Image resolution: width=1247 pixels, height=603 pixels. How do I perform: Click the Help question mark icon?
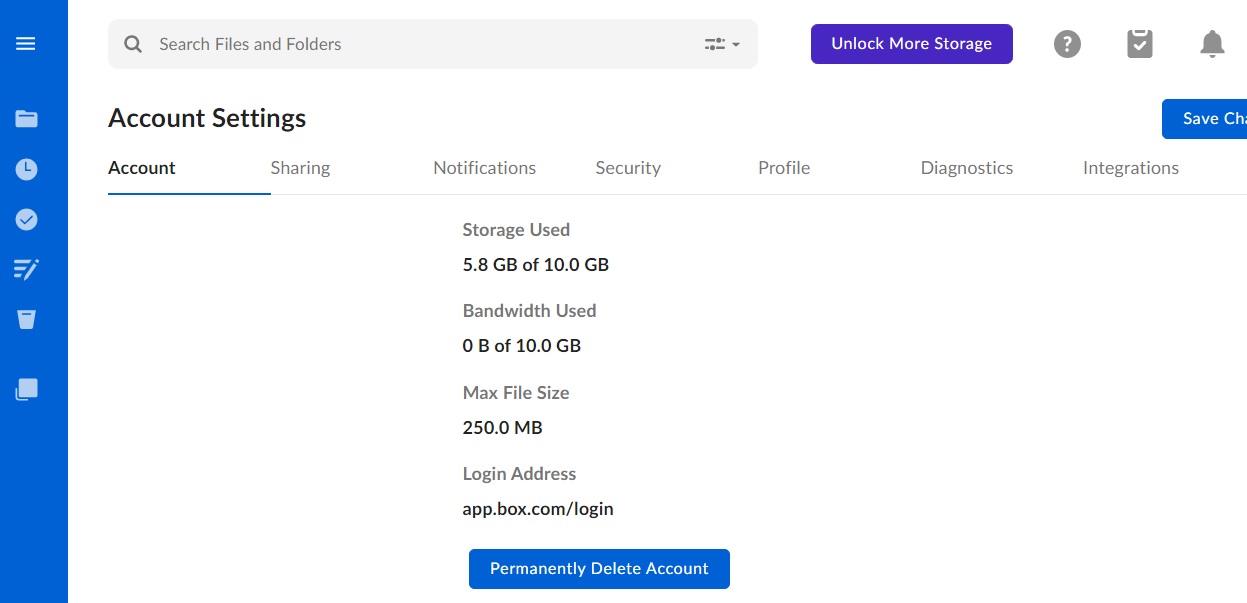[1067, 44]
